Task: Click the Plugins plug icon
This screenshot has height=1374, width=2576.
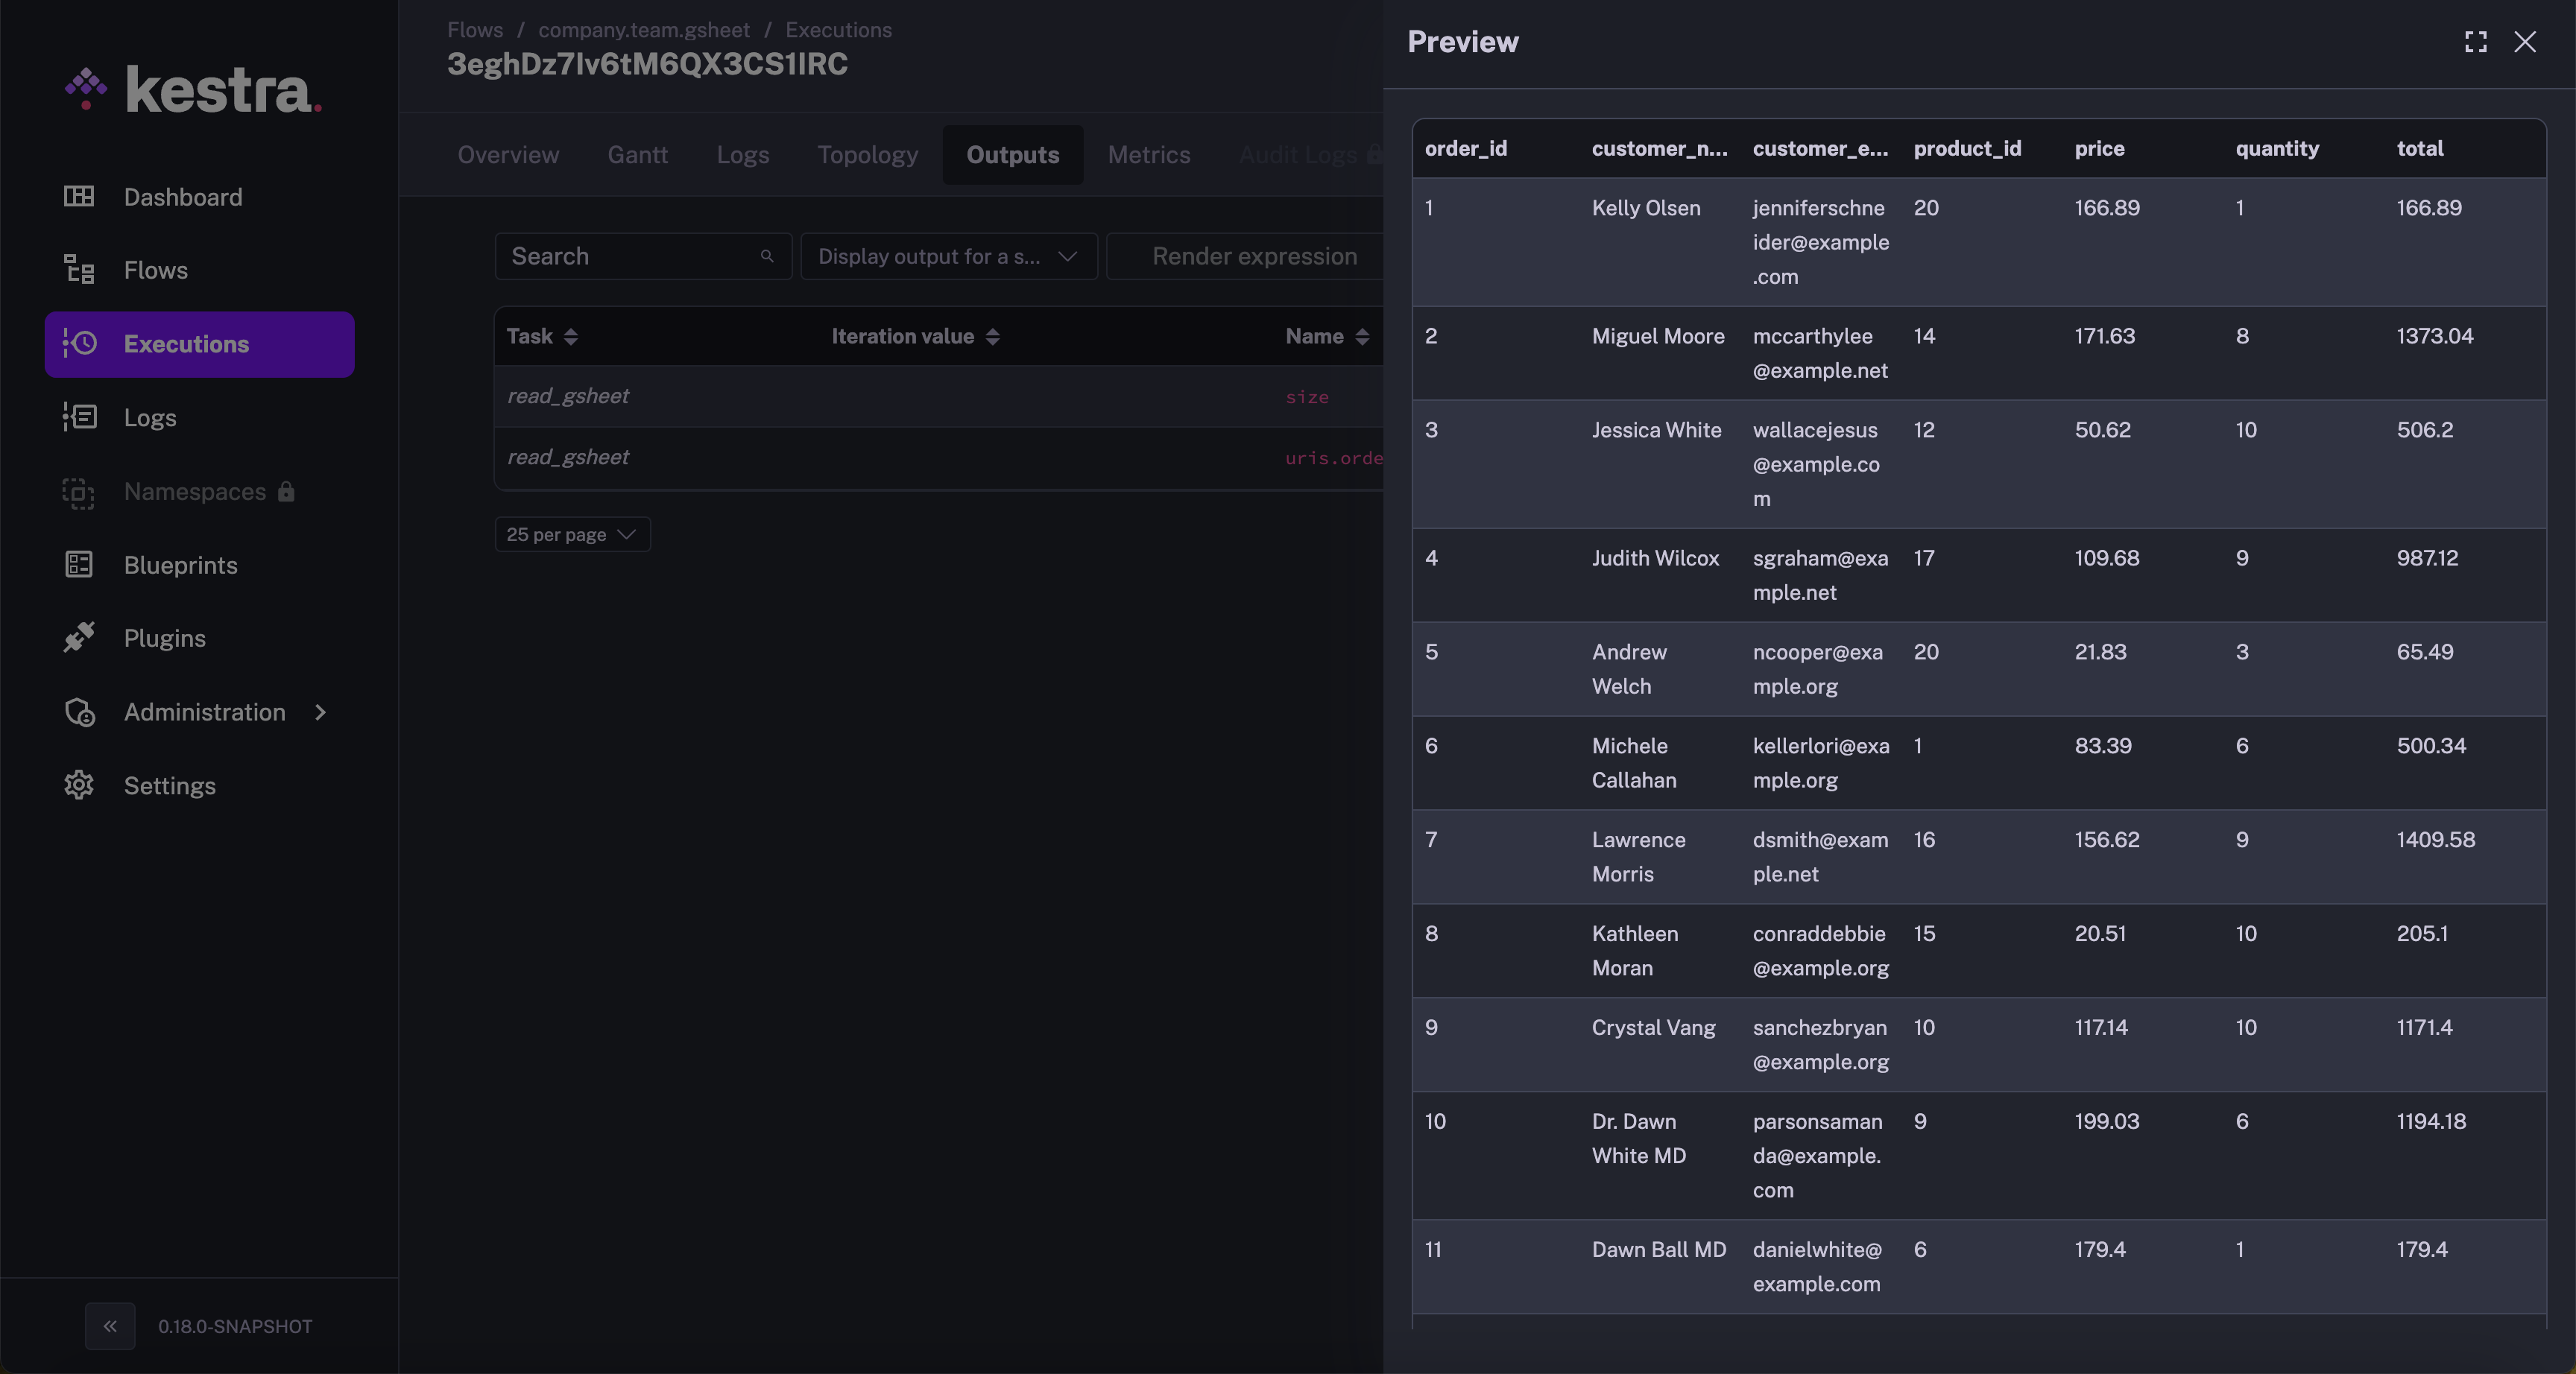Action: coord(79,638)
